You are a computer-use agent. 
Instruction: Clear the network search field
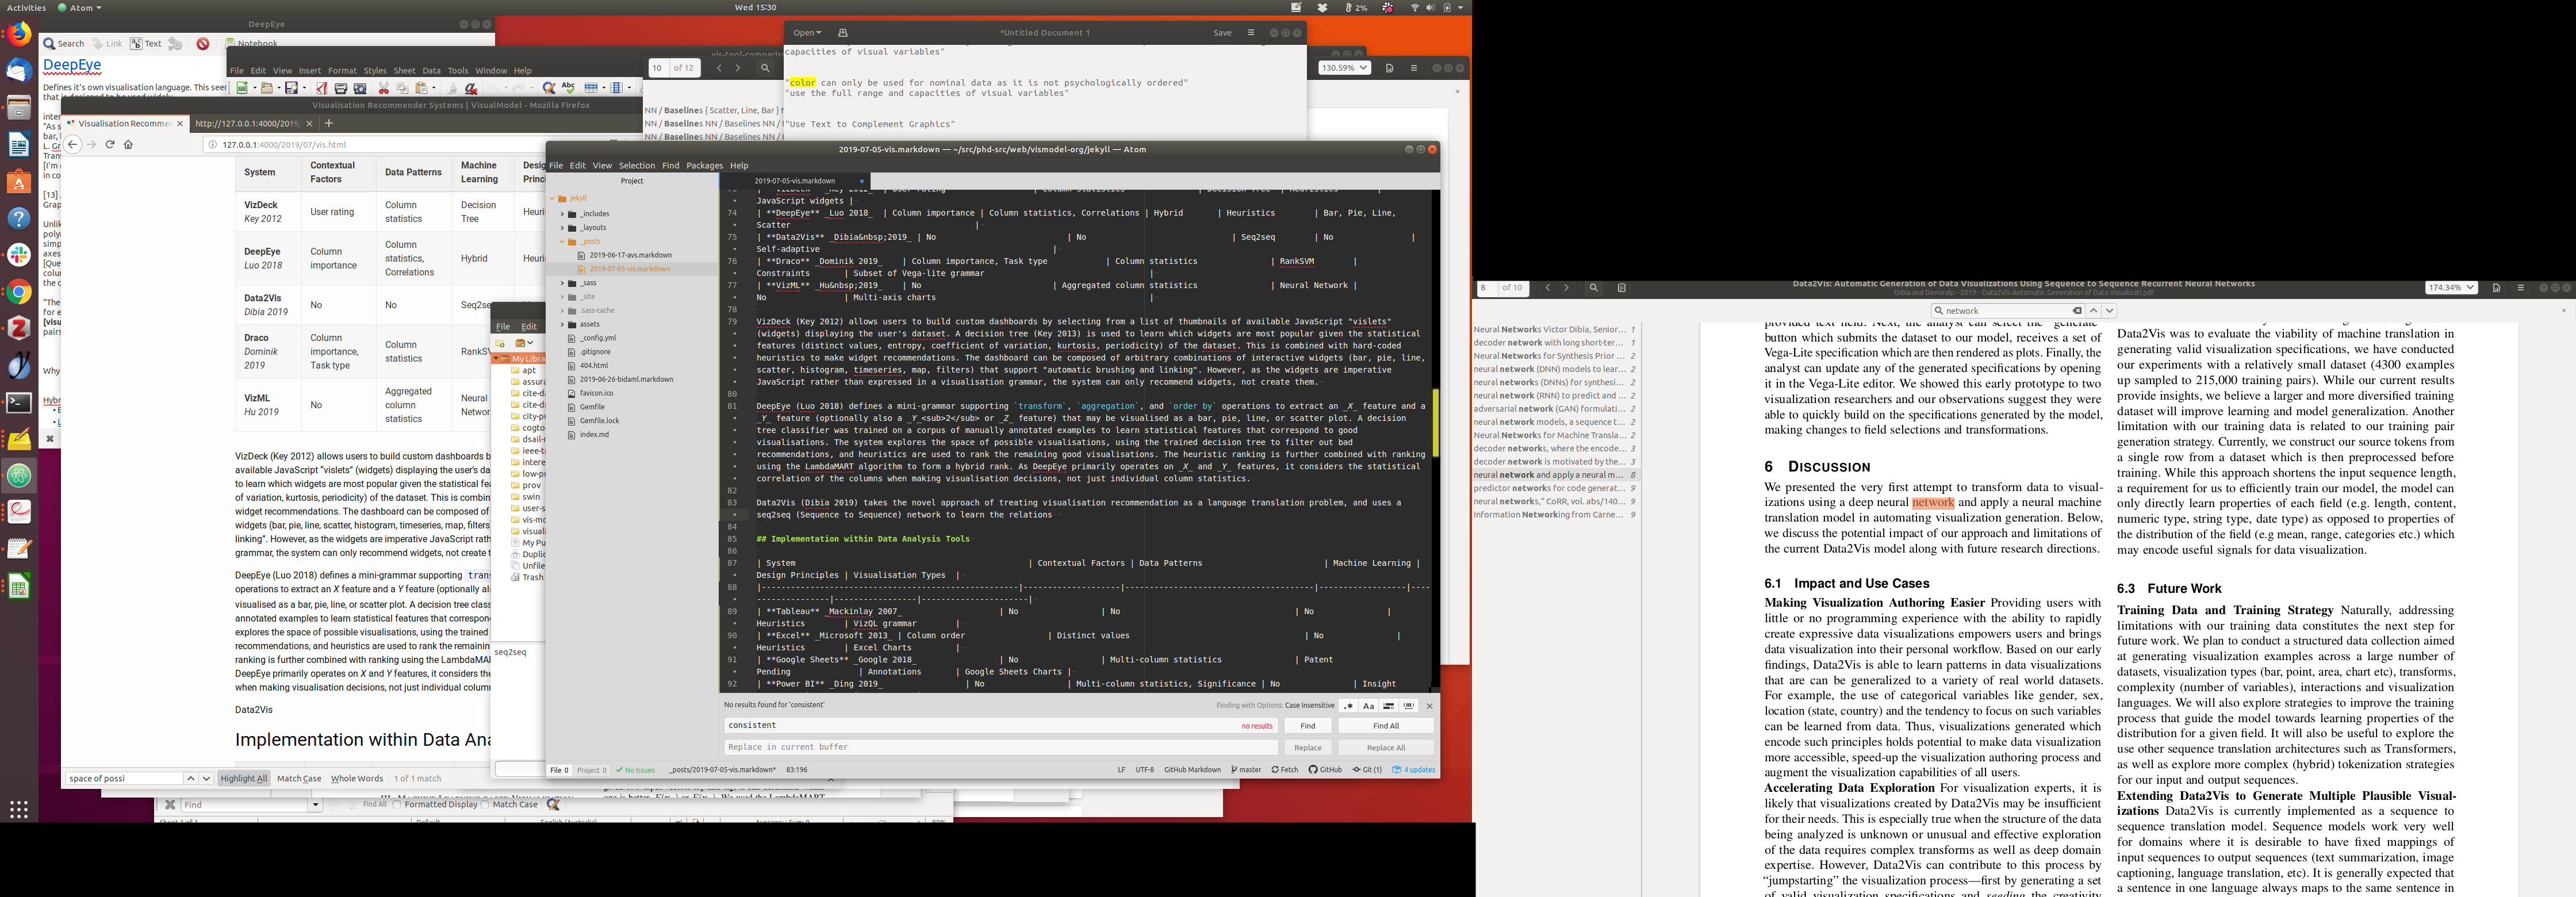[2077, 311]
